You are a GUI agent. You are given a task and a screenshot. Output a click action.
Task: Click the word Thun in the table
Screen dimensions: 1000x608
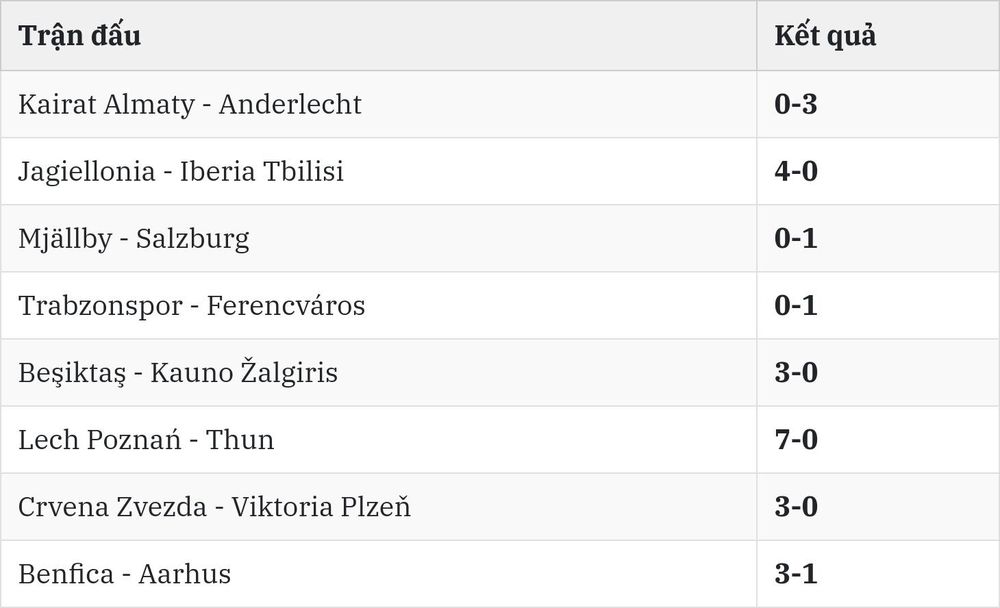(240, 440)
